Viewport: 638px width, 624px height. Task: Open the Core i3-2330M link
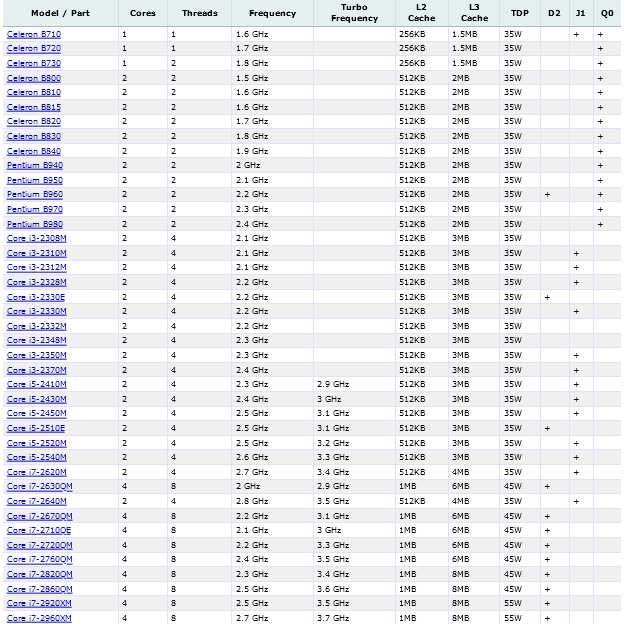(37, 311)
